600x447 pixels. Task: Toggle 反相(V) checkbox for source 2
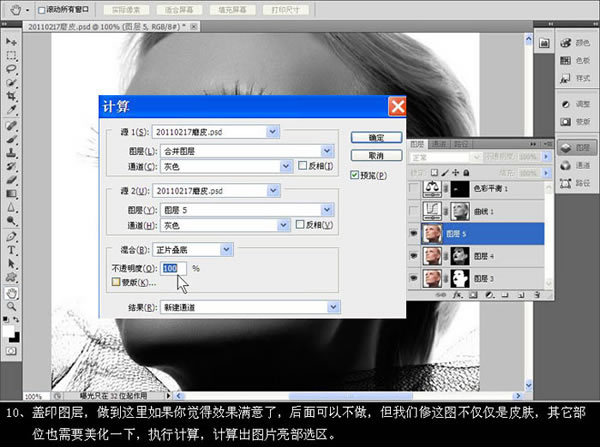tap(300, 224)
